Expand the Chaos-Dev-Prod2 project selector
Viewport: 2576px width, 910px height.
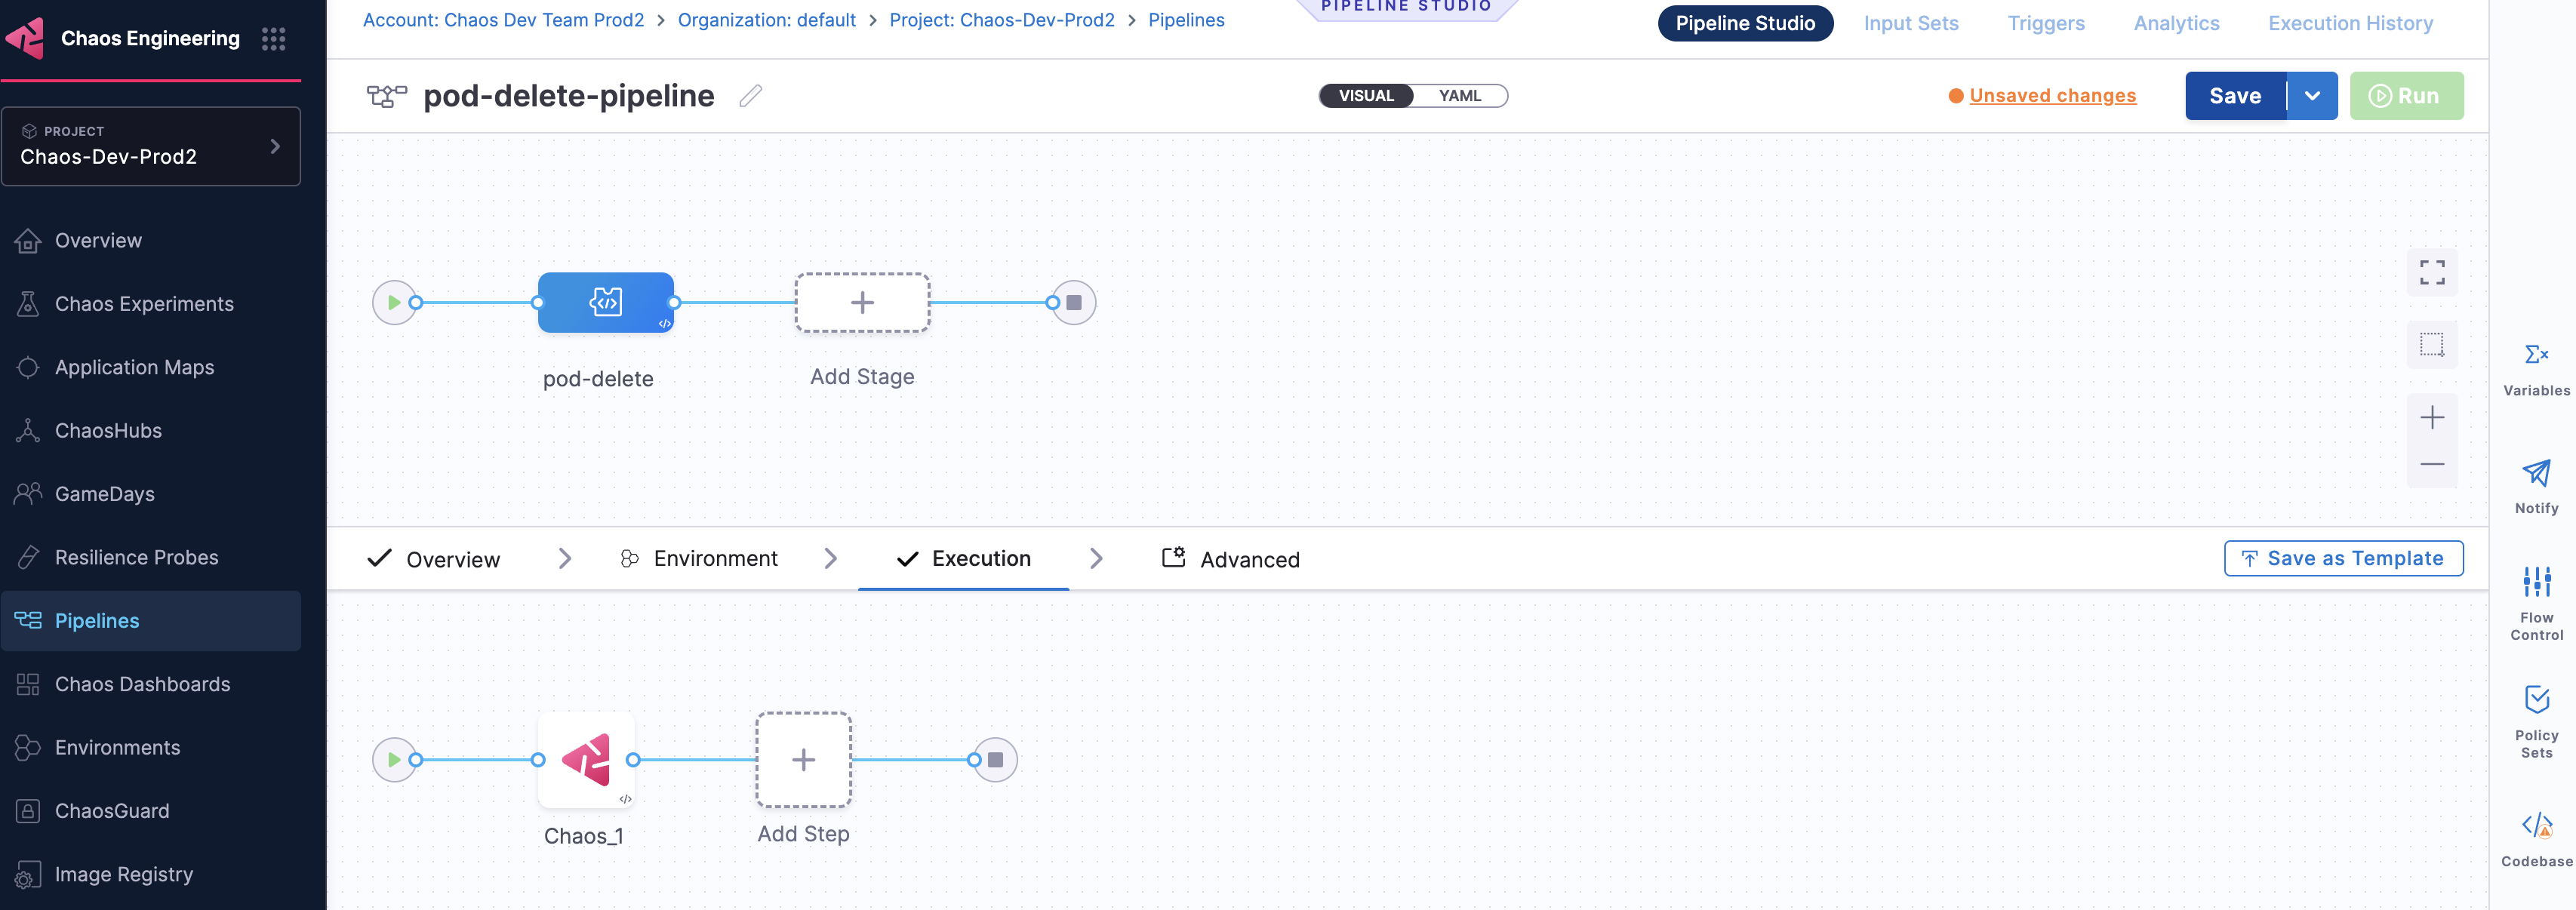click(151, 146)
